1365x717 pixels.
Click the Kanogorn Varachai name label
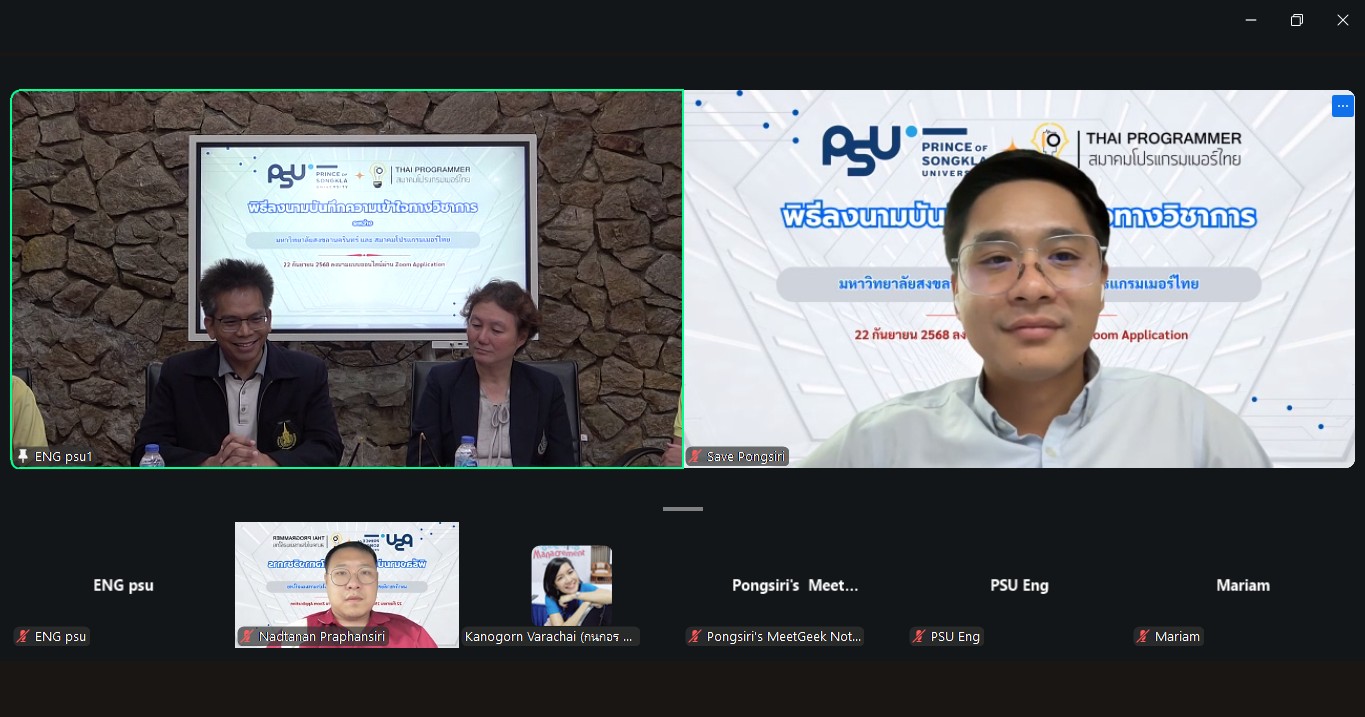click(x=551, y=637)
